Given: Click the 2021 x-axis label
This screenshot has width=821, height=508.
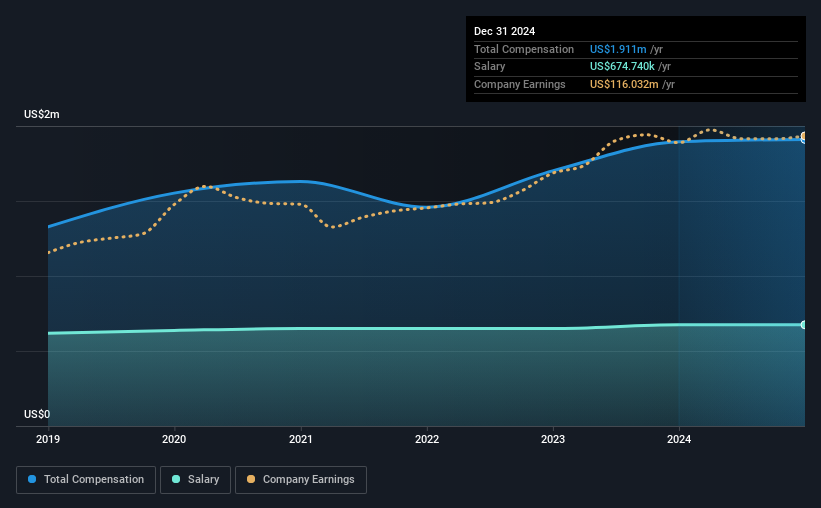Looking at the screenshot, I should [x=301, y=439].
